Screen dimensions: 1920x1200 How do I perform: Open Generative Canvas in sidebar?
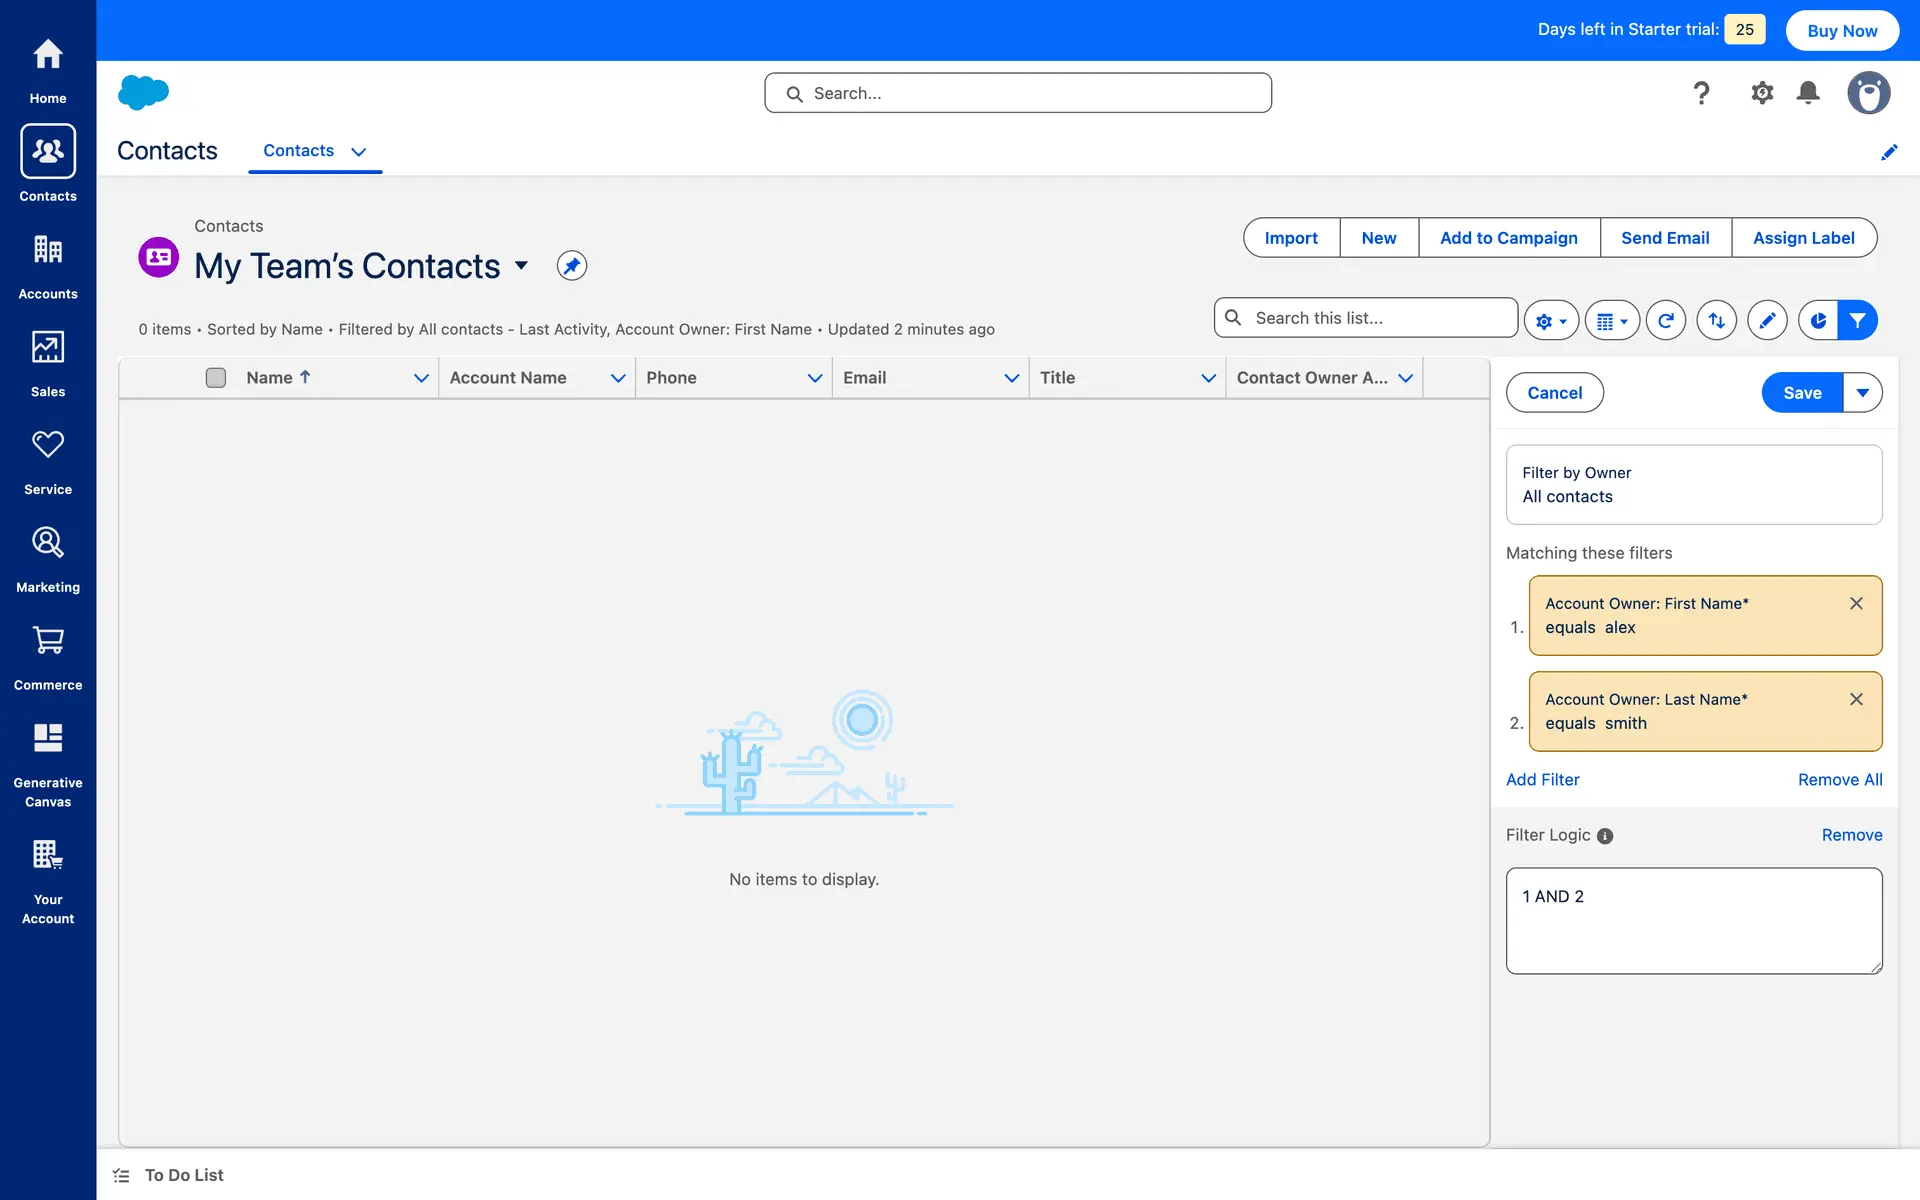pos(48,764)
